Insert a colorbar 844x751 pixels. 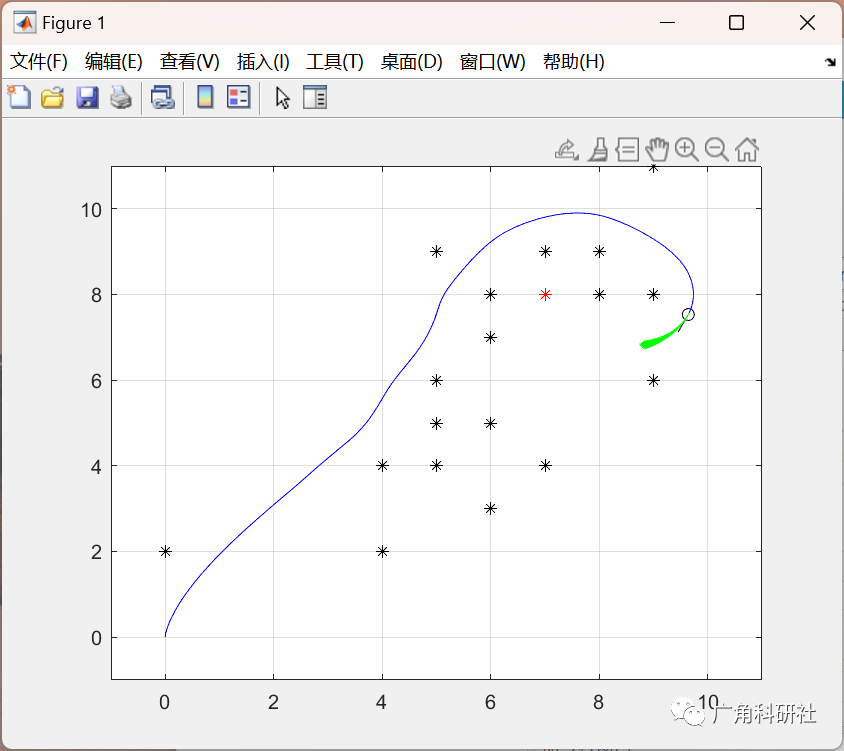coord(205,97)
